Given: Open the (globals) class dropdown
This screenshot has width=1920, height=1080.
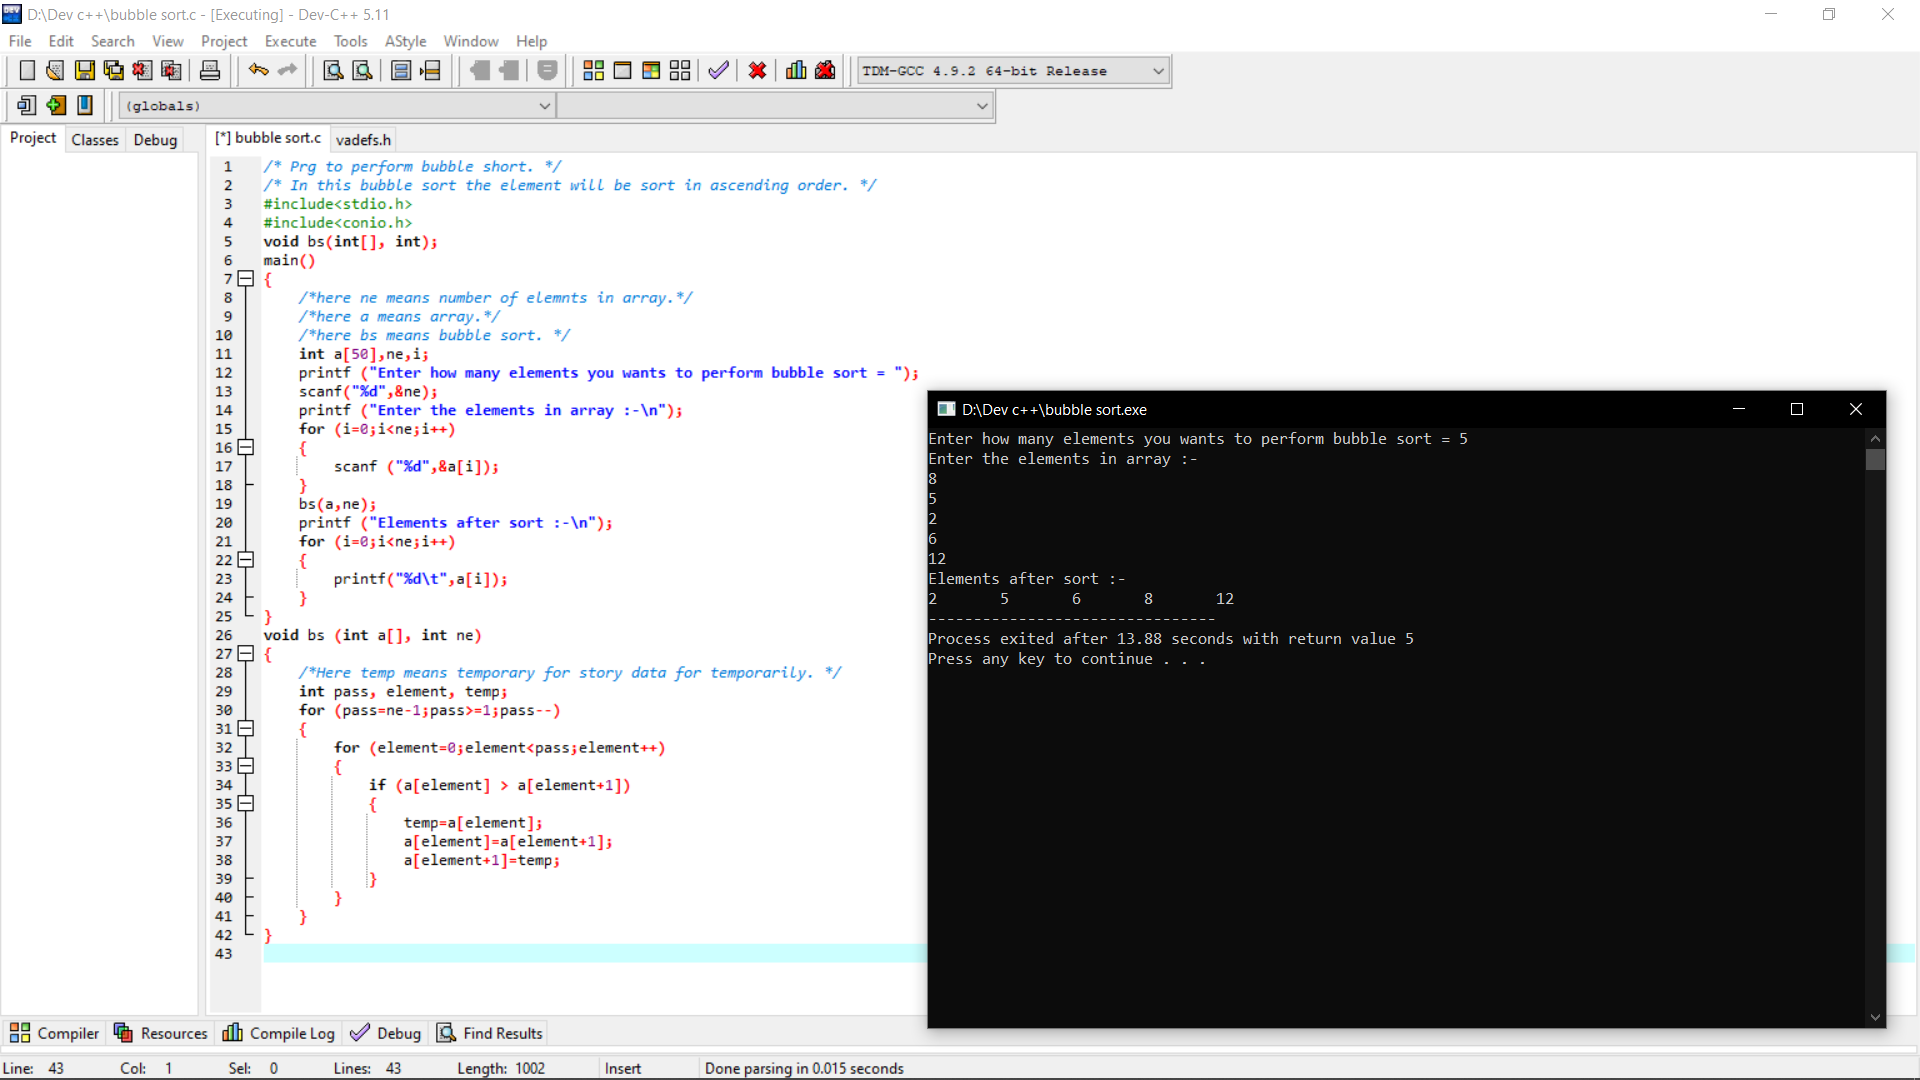Looking at the screenshot, I should [x=337, y=106].
